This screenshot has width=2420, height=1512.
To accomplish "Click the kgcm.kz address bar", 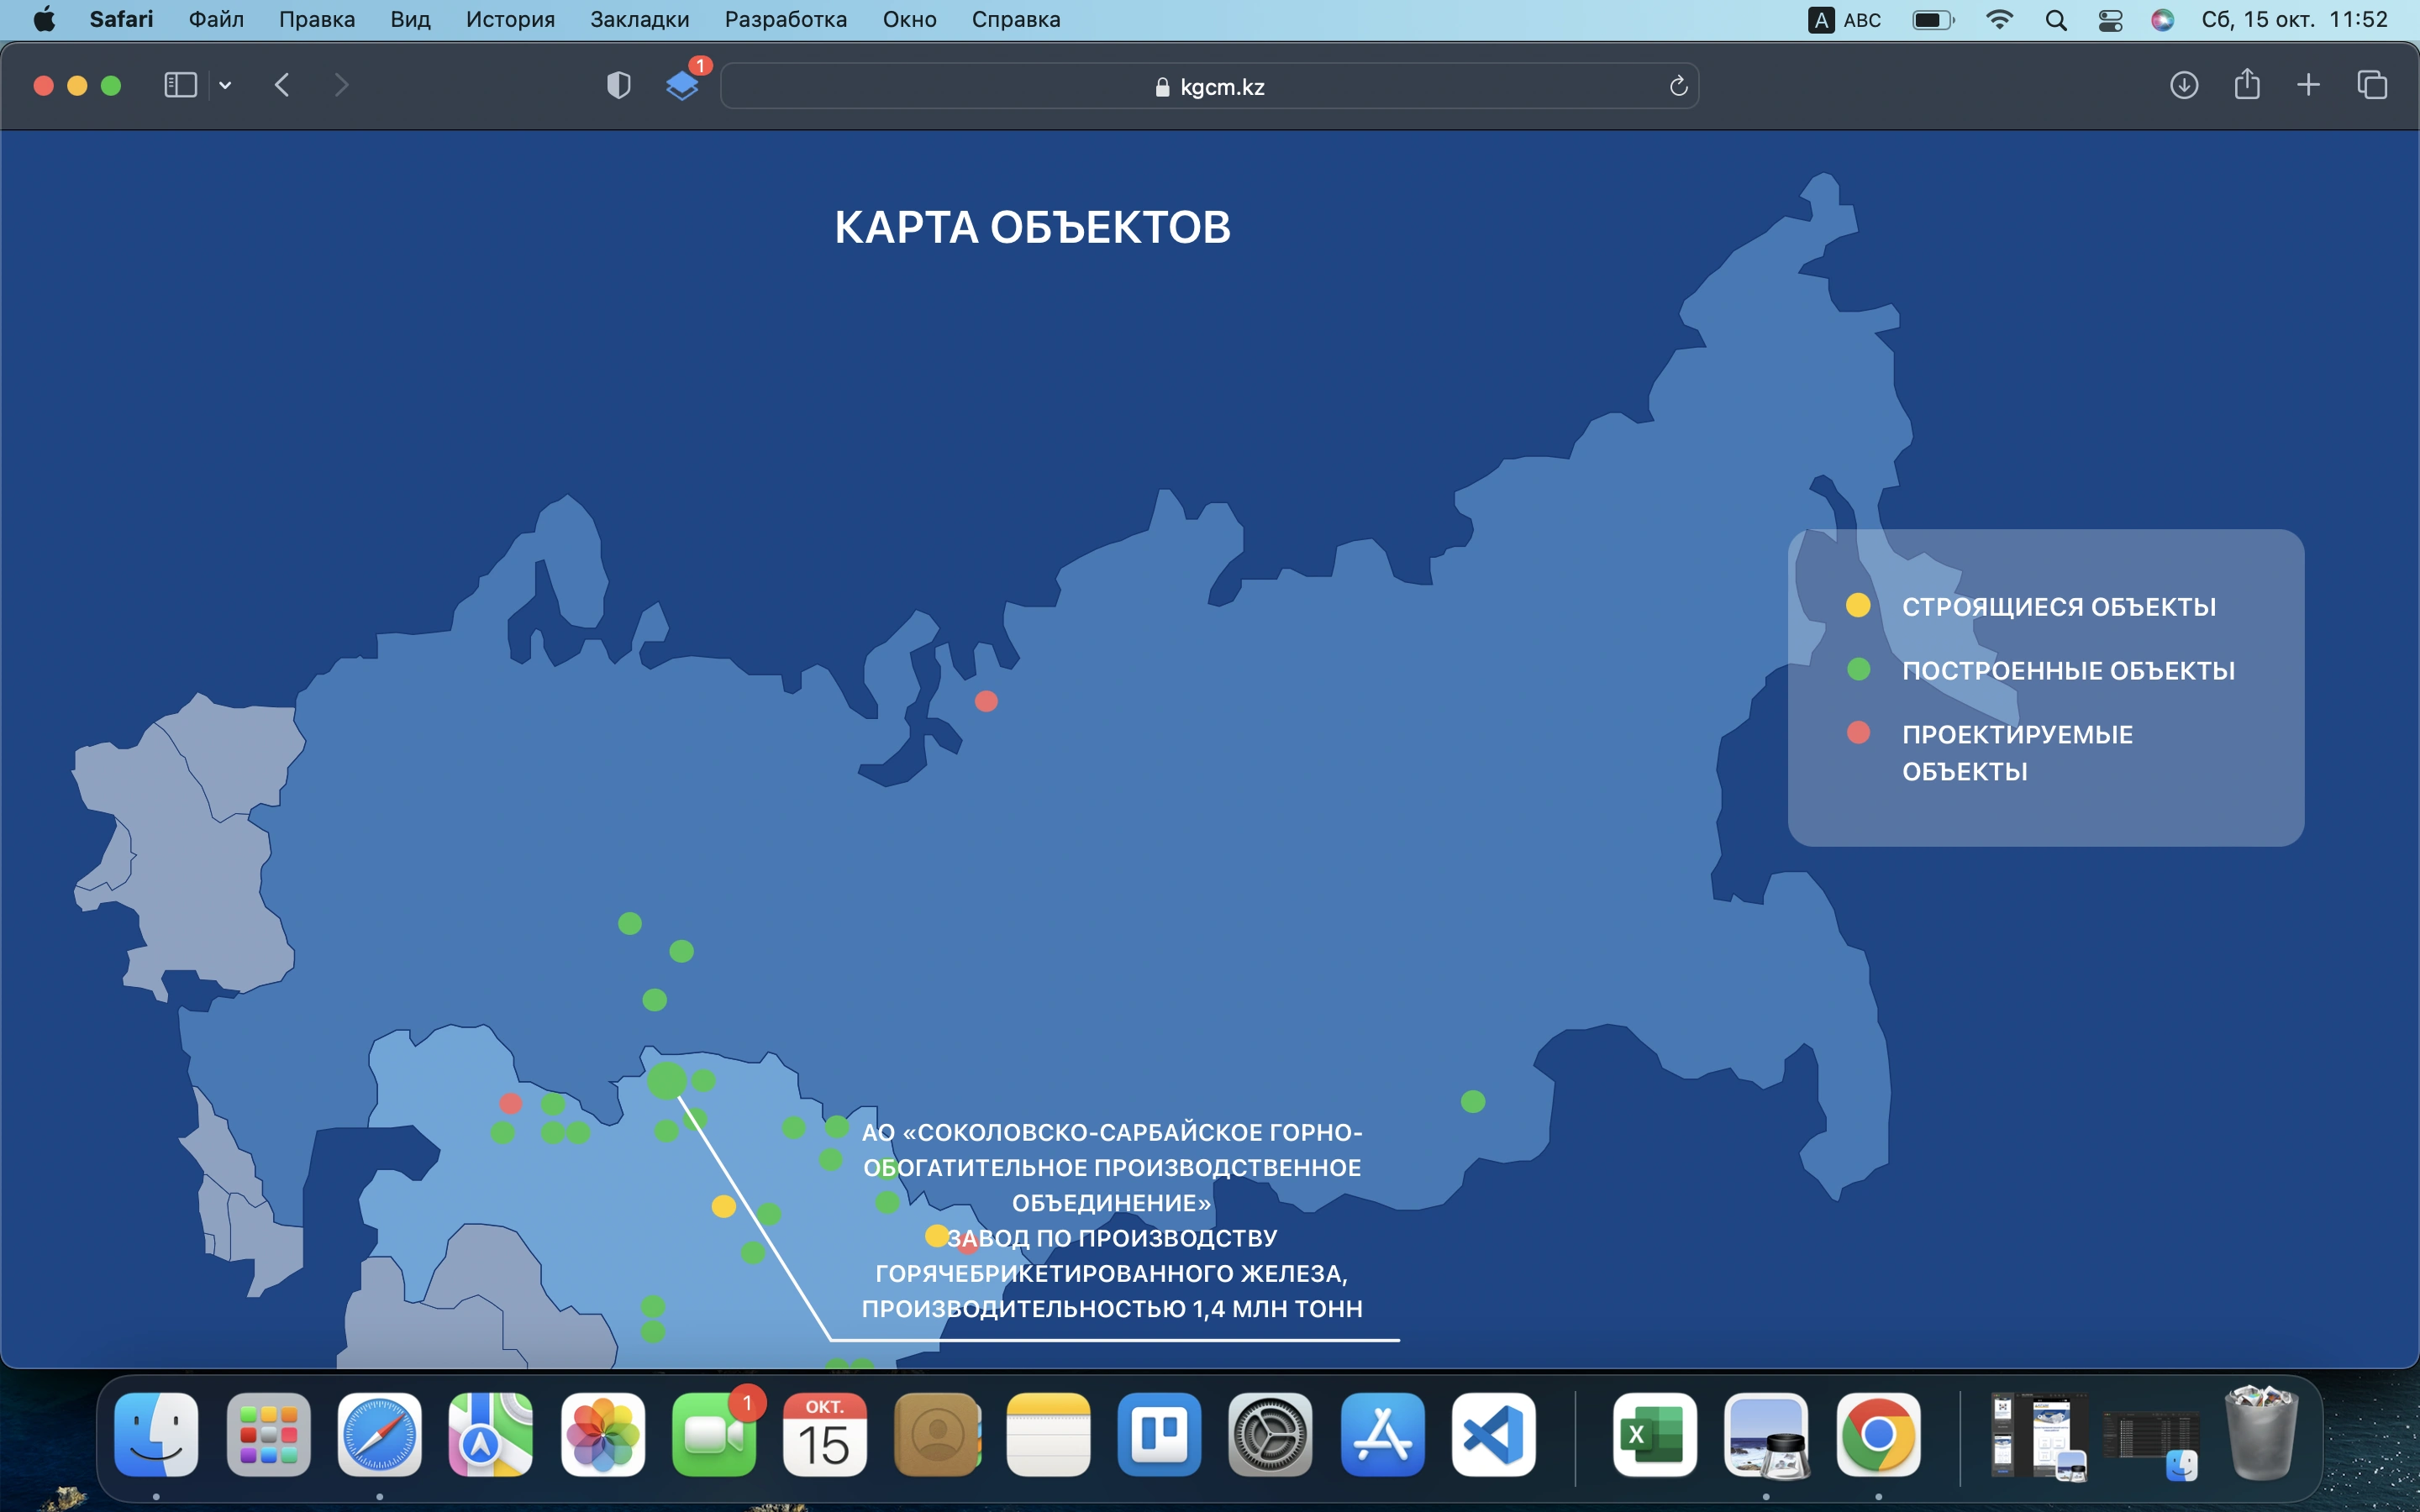I will point(1209,86).
